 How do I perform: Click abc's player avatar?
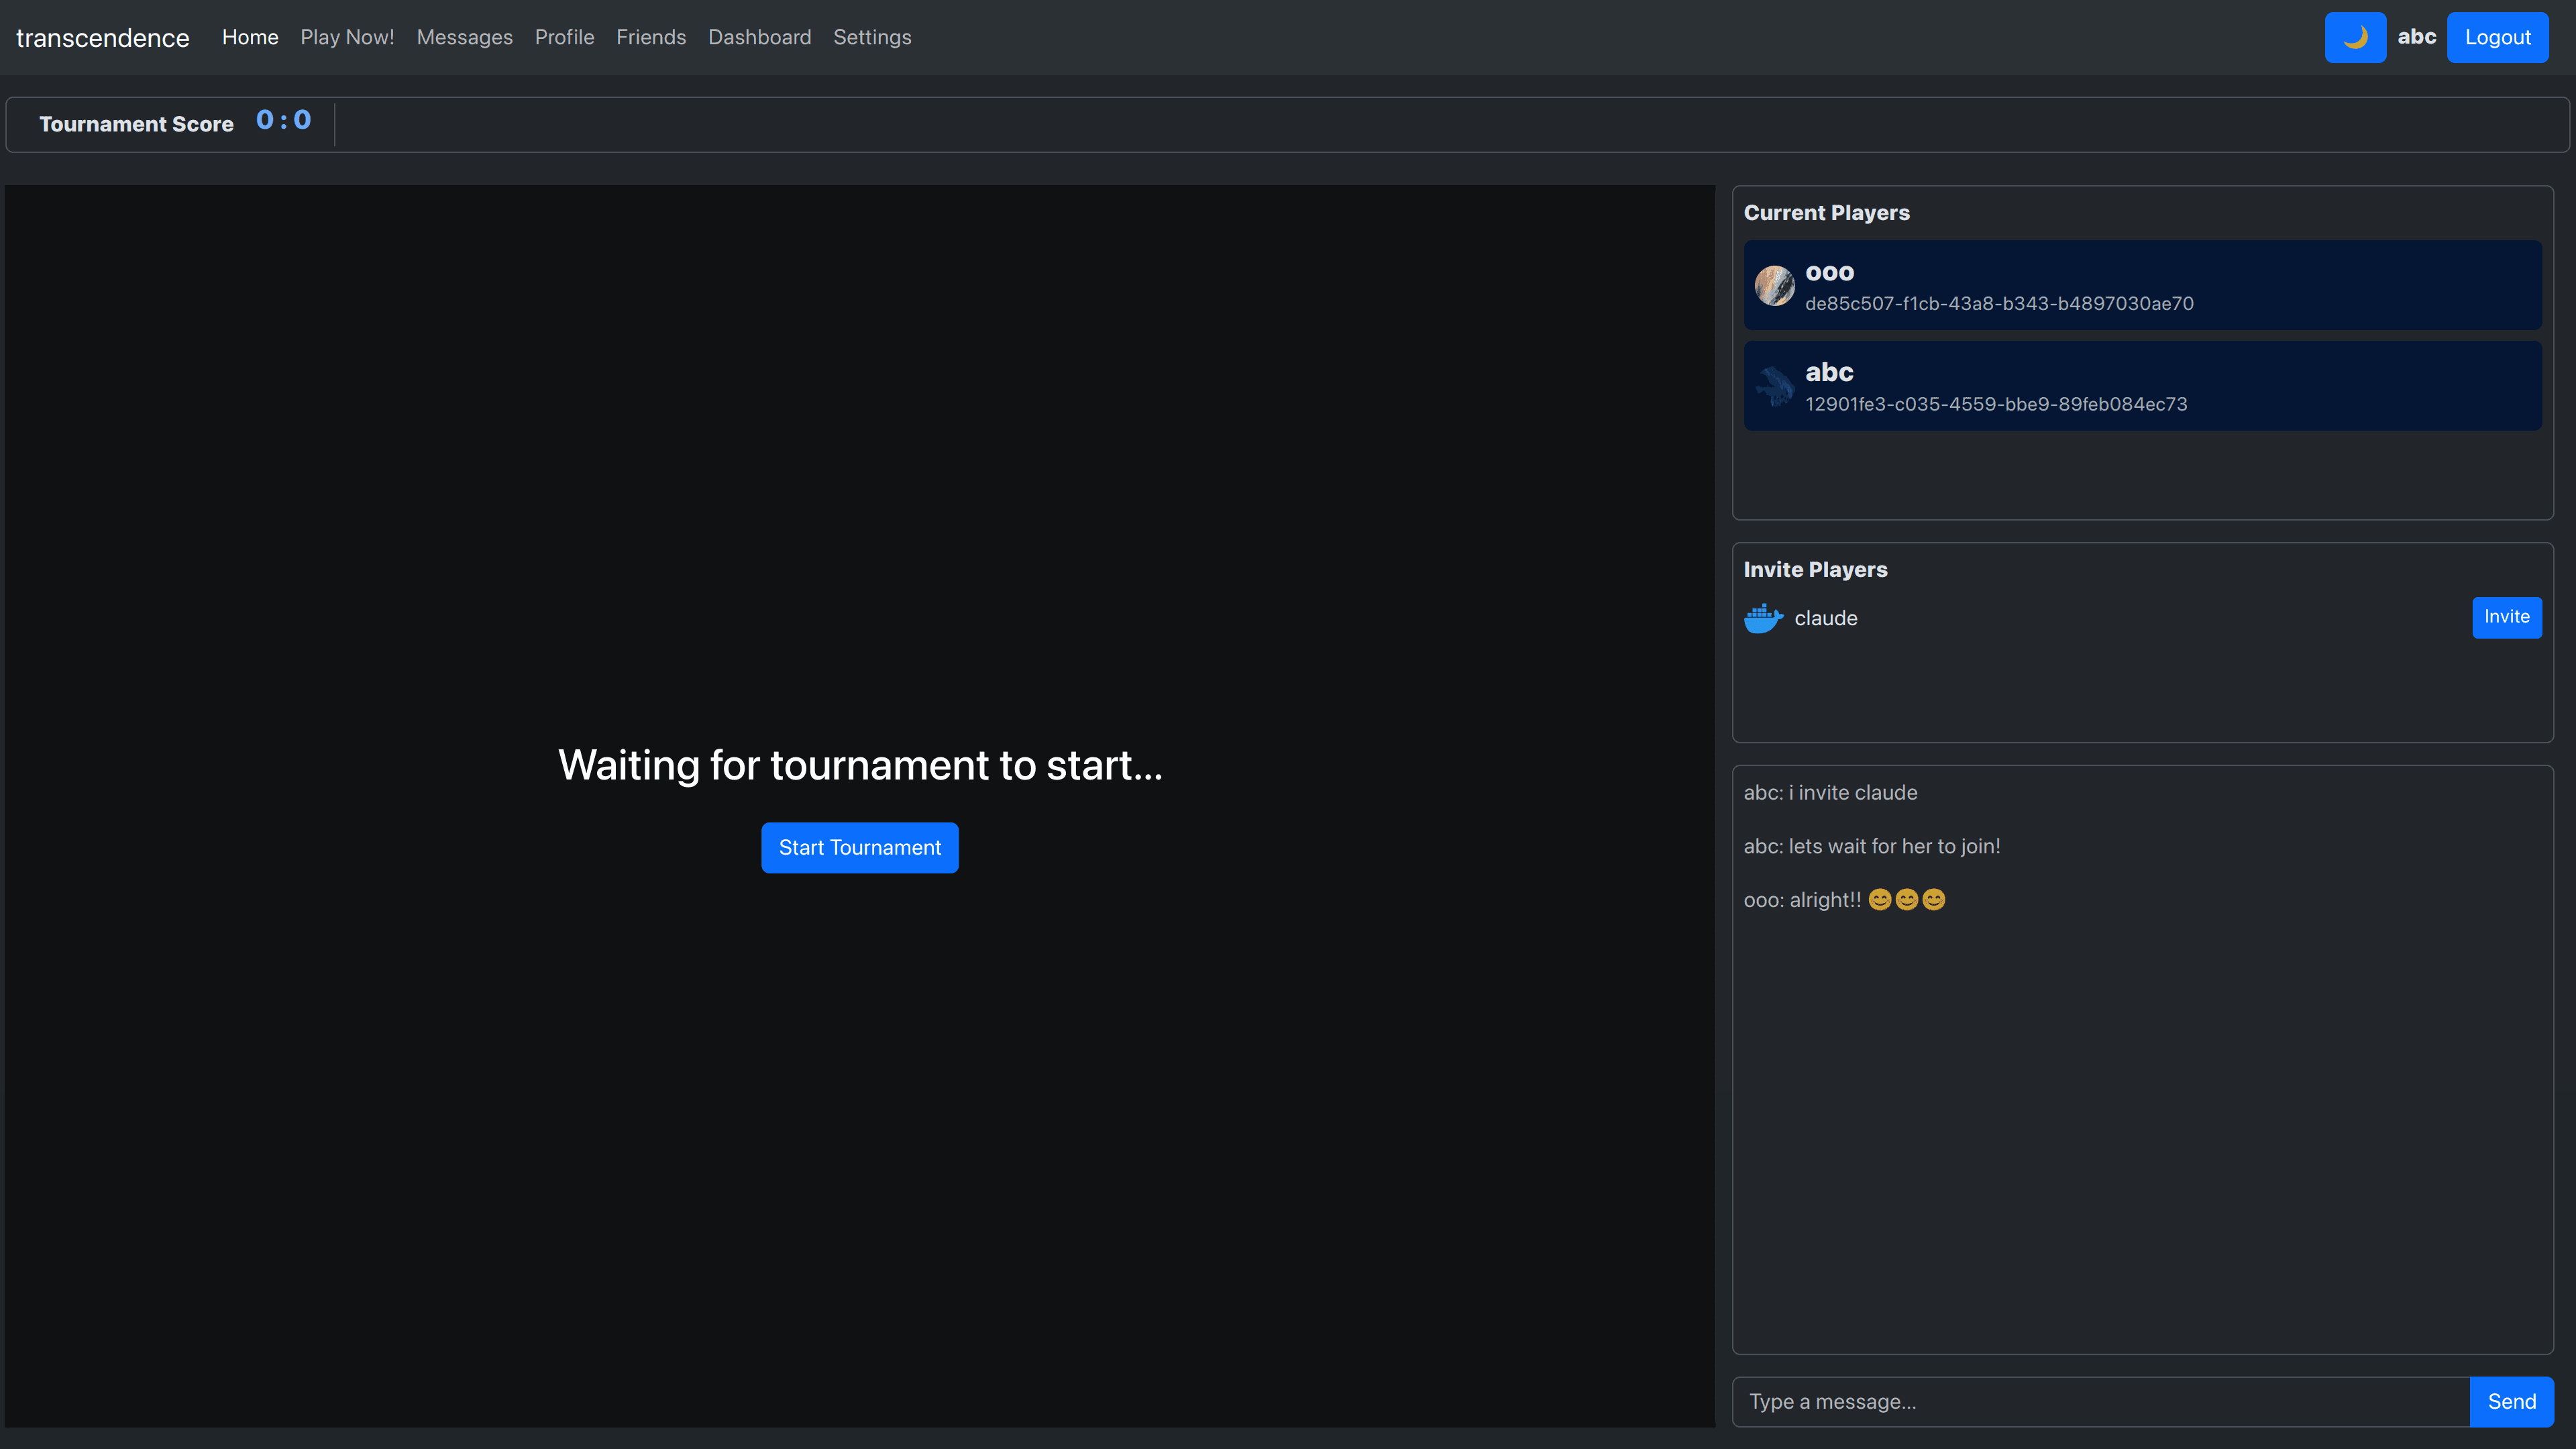1774,386
